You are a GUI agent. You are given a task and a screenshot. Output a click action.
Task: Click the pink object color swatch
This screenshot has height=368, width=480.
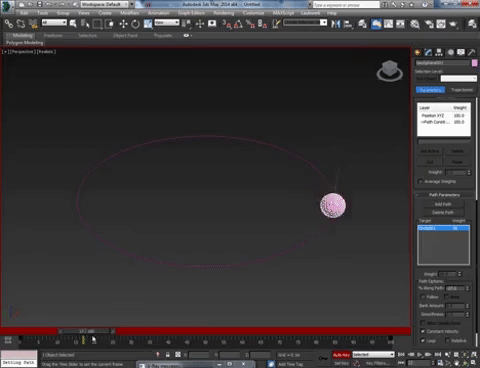pyautogui.click(x=474, y=63)
